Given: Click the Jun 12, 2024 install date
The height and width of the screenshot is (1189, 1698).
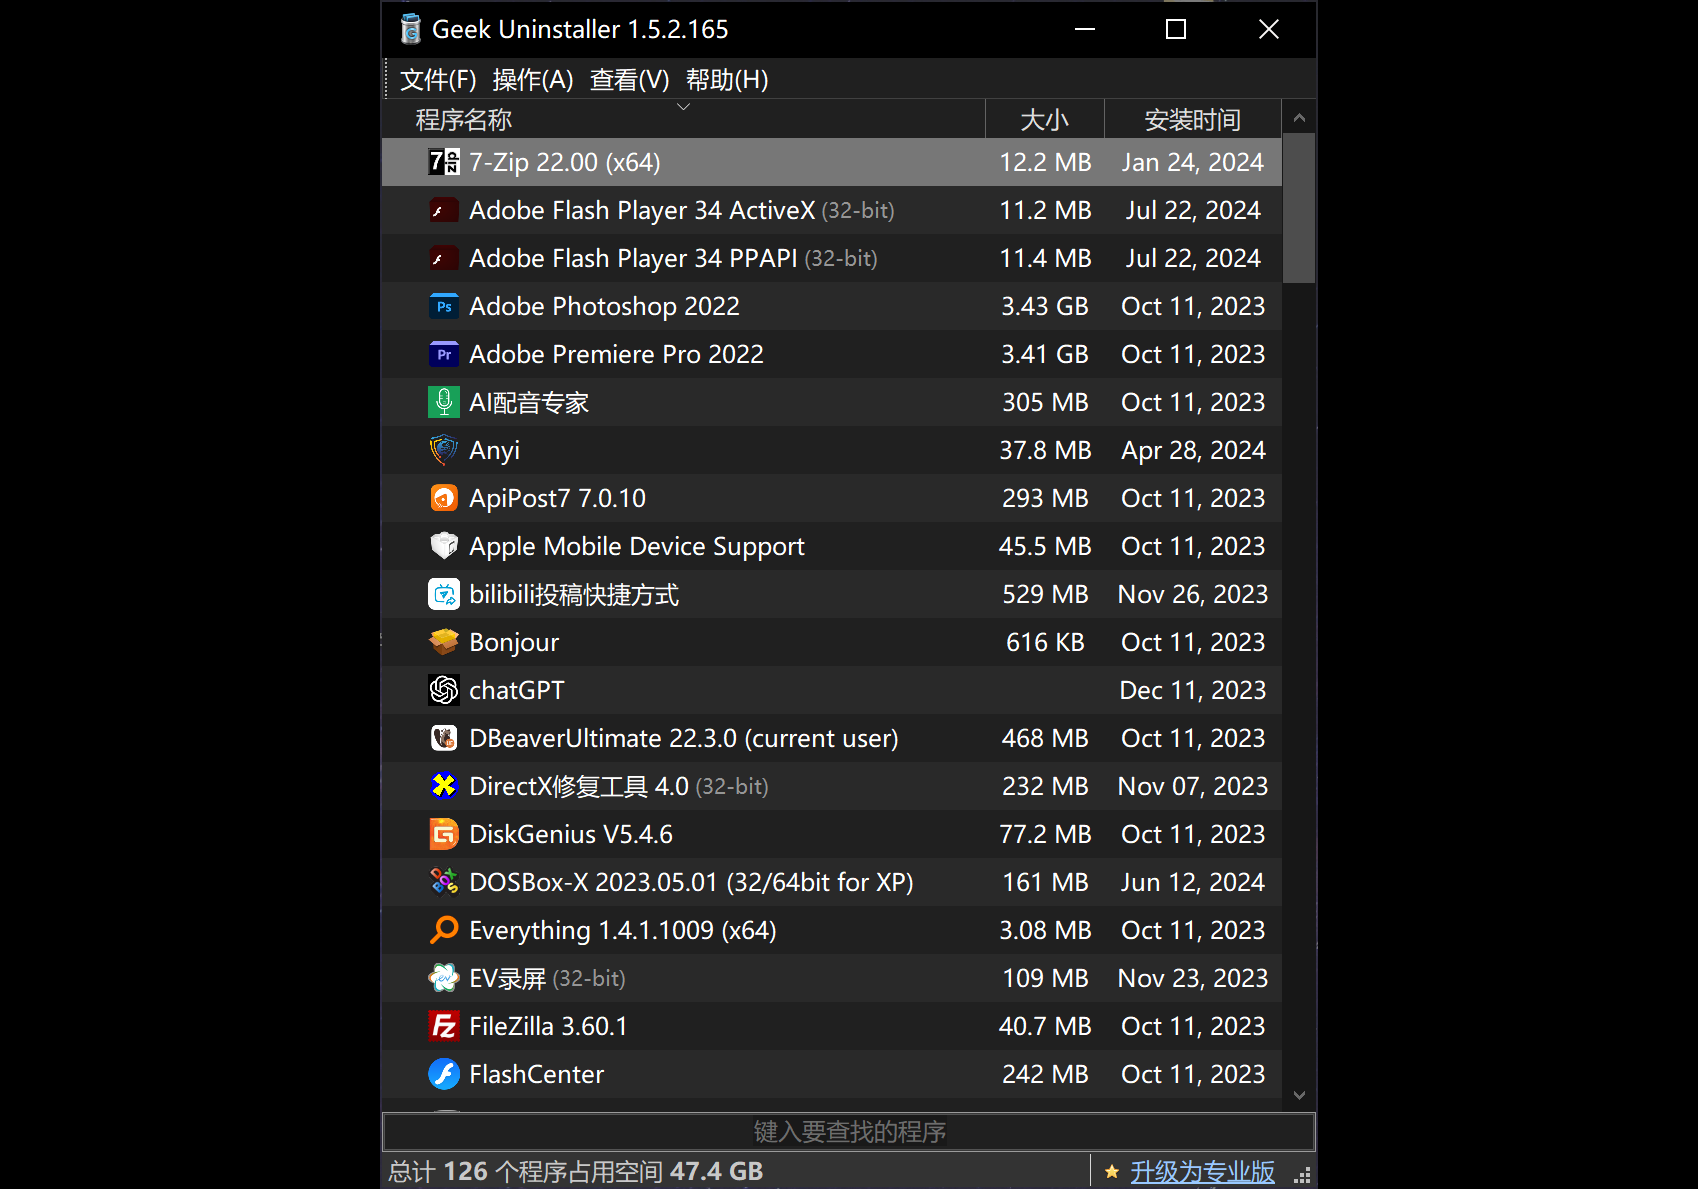Looking at the screenshot, I should (x=1193, y=882).
